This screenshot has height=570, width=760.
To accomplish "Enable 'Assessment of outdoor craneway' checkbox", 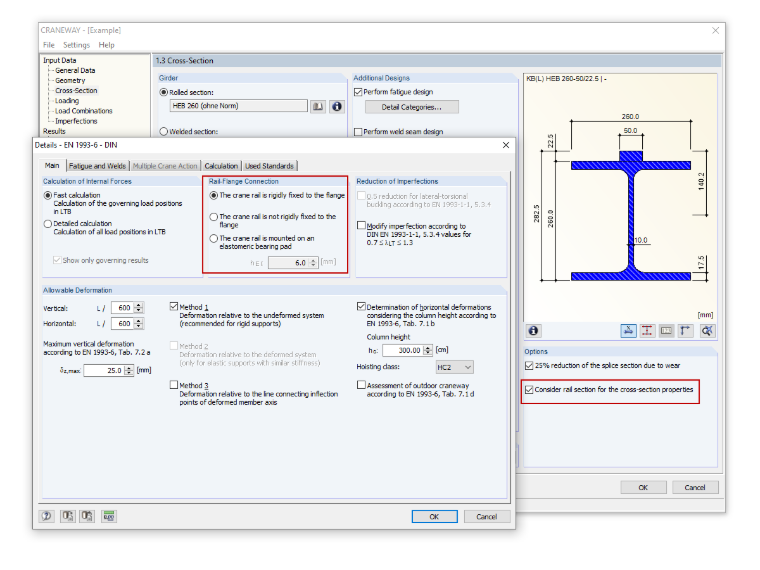I will coord(361,384).
